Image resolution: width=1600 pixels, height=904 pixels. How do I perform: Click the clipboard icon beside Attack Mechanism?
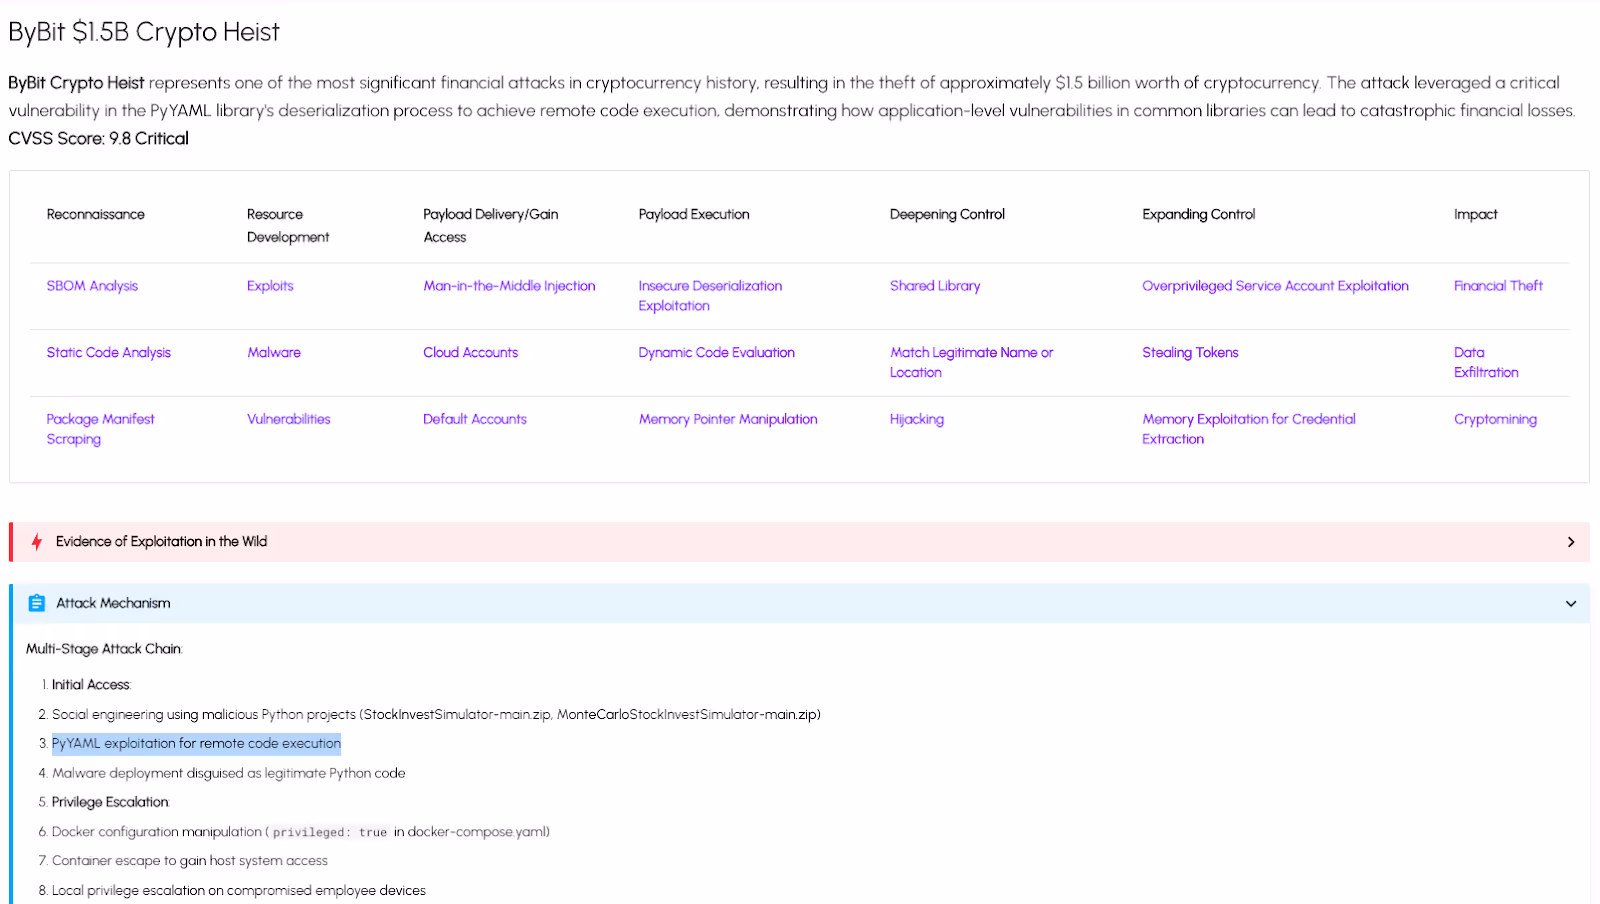(37, 603)
